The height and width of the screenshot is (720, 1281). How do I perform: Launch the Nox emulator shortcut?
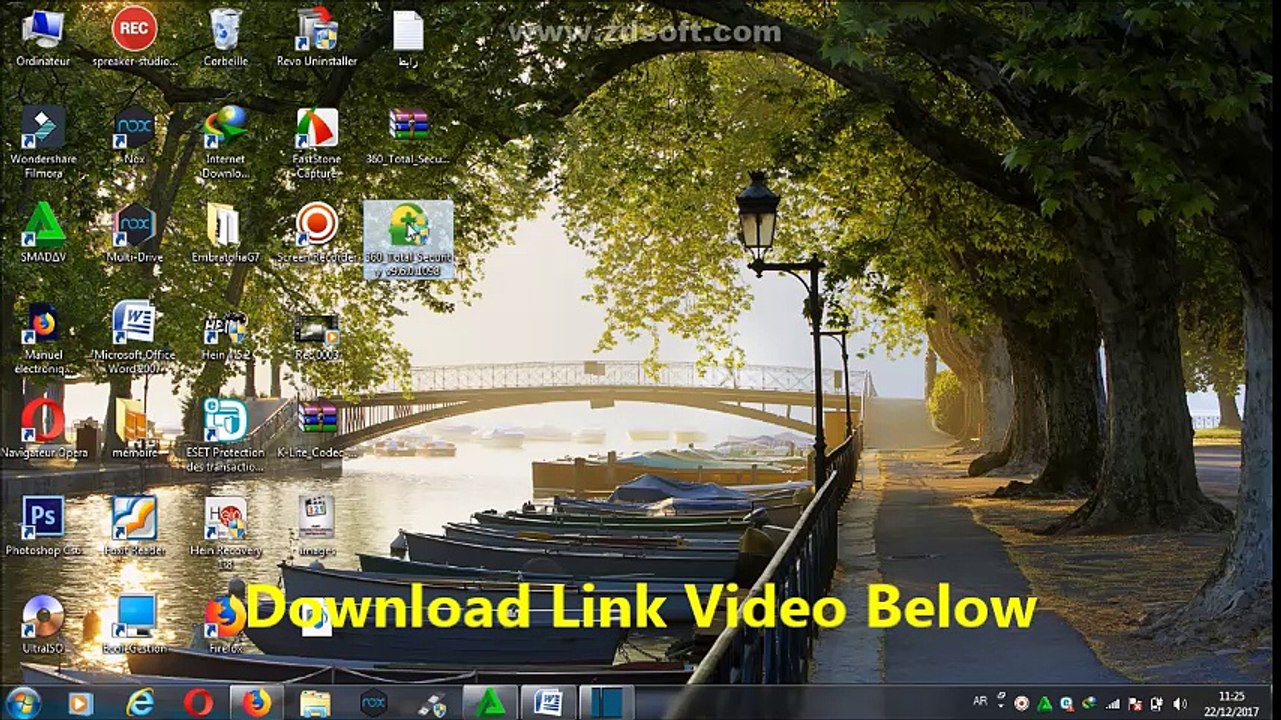(x=134, y=135)
